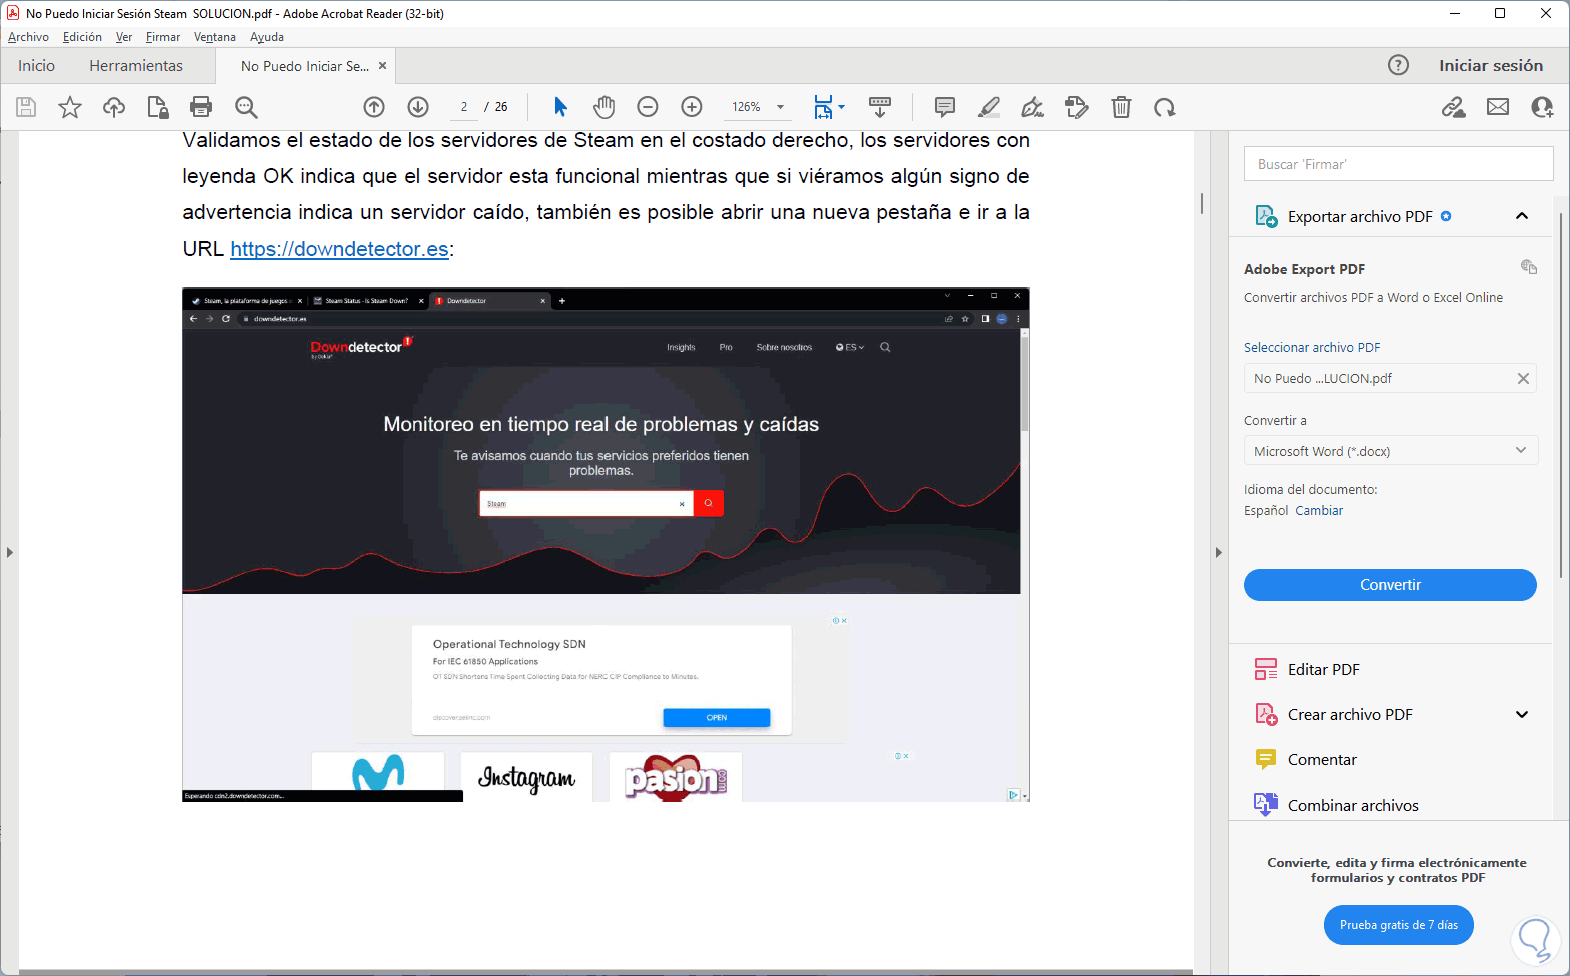Follow the https://downdetector.es link

[339, 249]
